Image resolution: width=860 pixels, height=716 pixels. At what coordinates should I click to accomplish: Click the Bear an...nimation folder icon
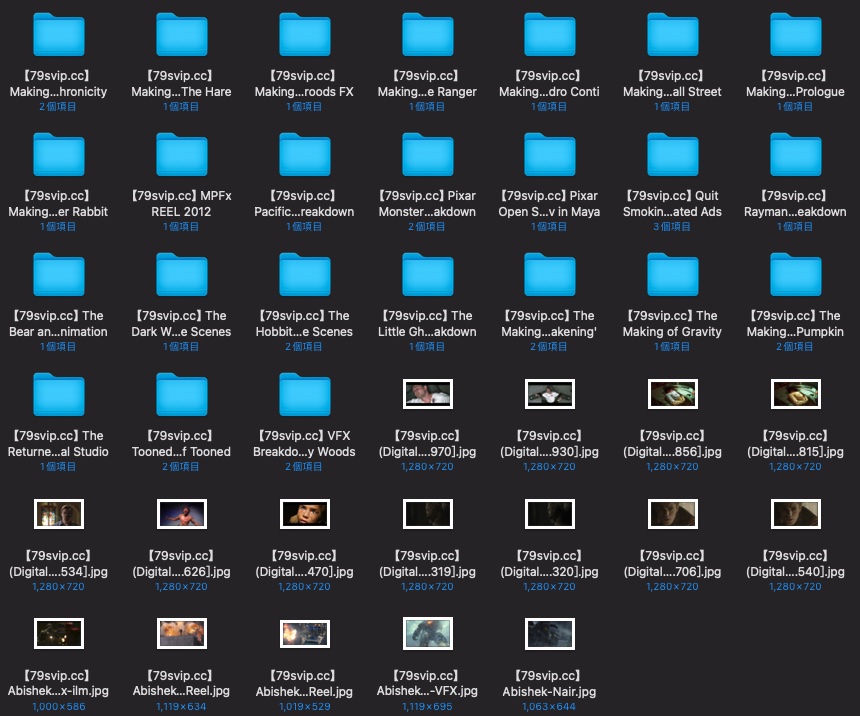point(59,275)
